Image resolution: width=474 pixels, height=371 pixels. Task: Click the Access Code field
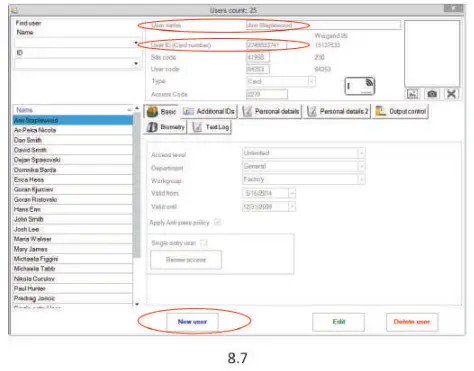(266, 94)
